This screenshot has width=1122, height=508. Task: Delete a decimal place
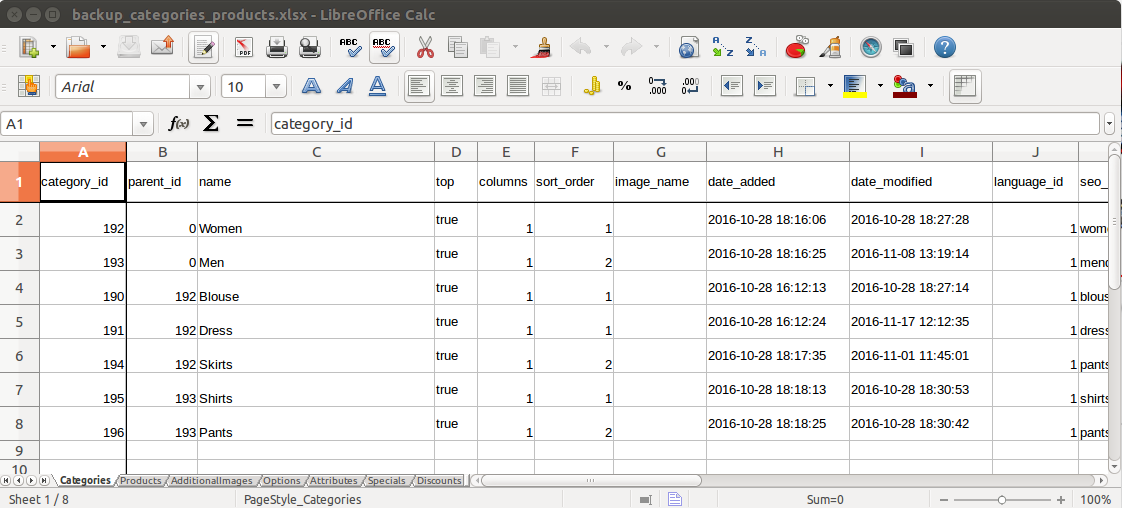pos(691,87)
